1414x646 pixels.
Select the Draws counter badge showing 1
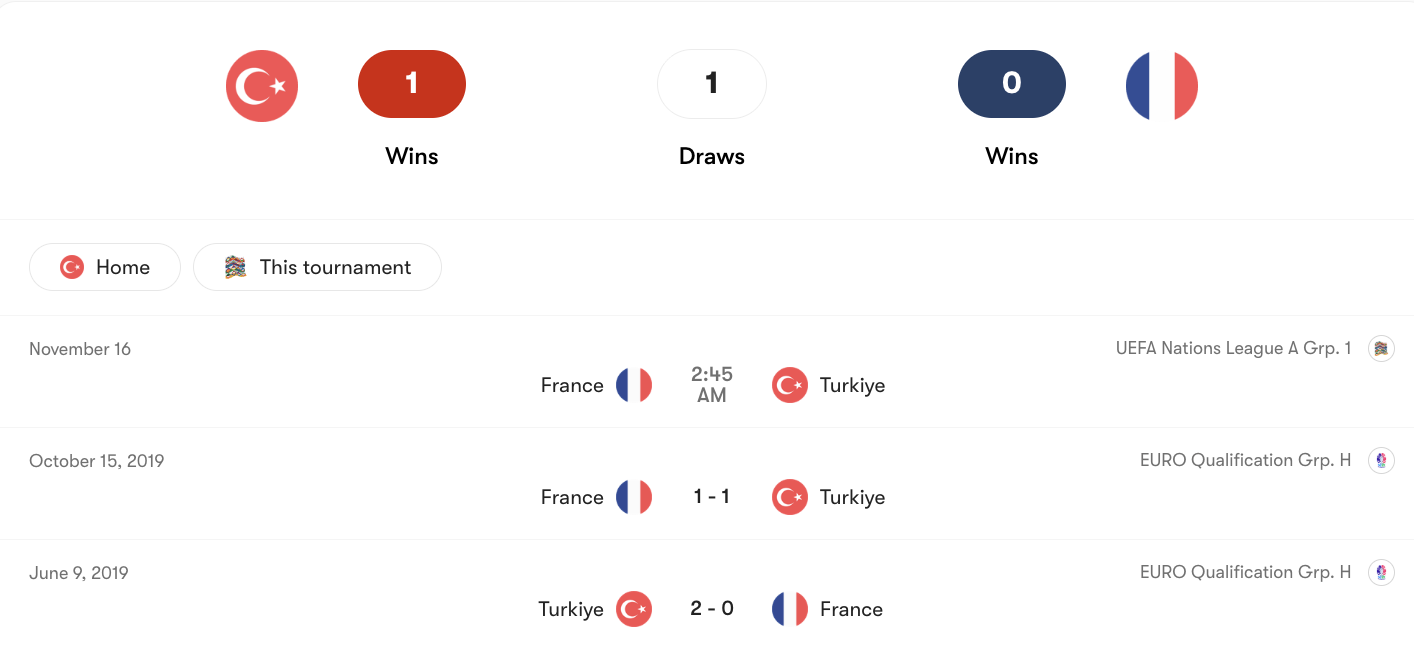[712, 84]
